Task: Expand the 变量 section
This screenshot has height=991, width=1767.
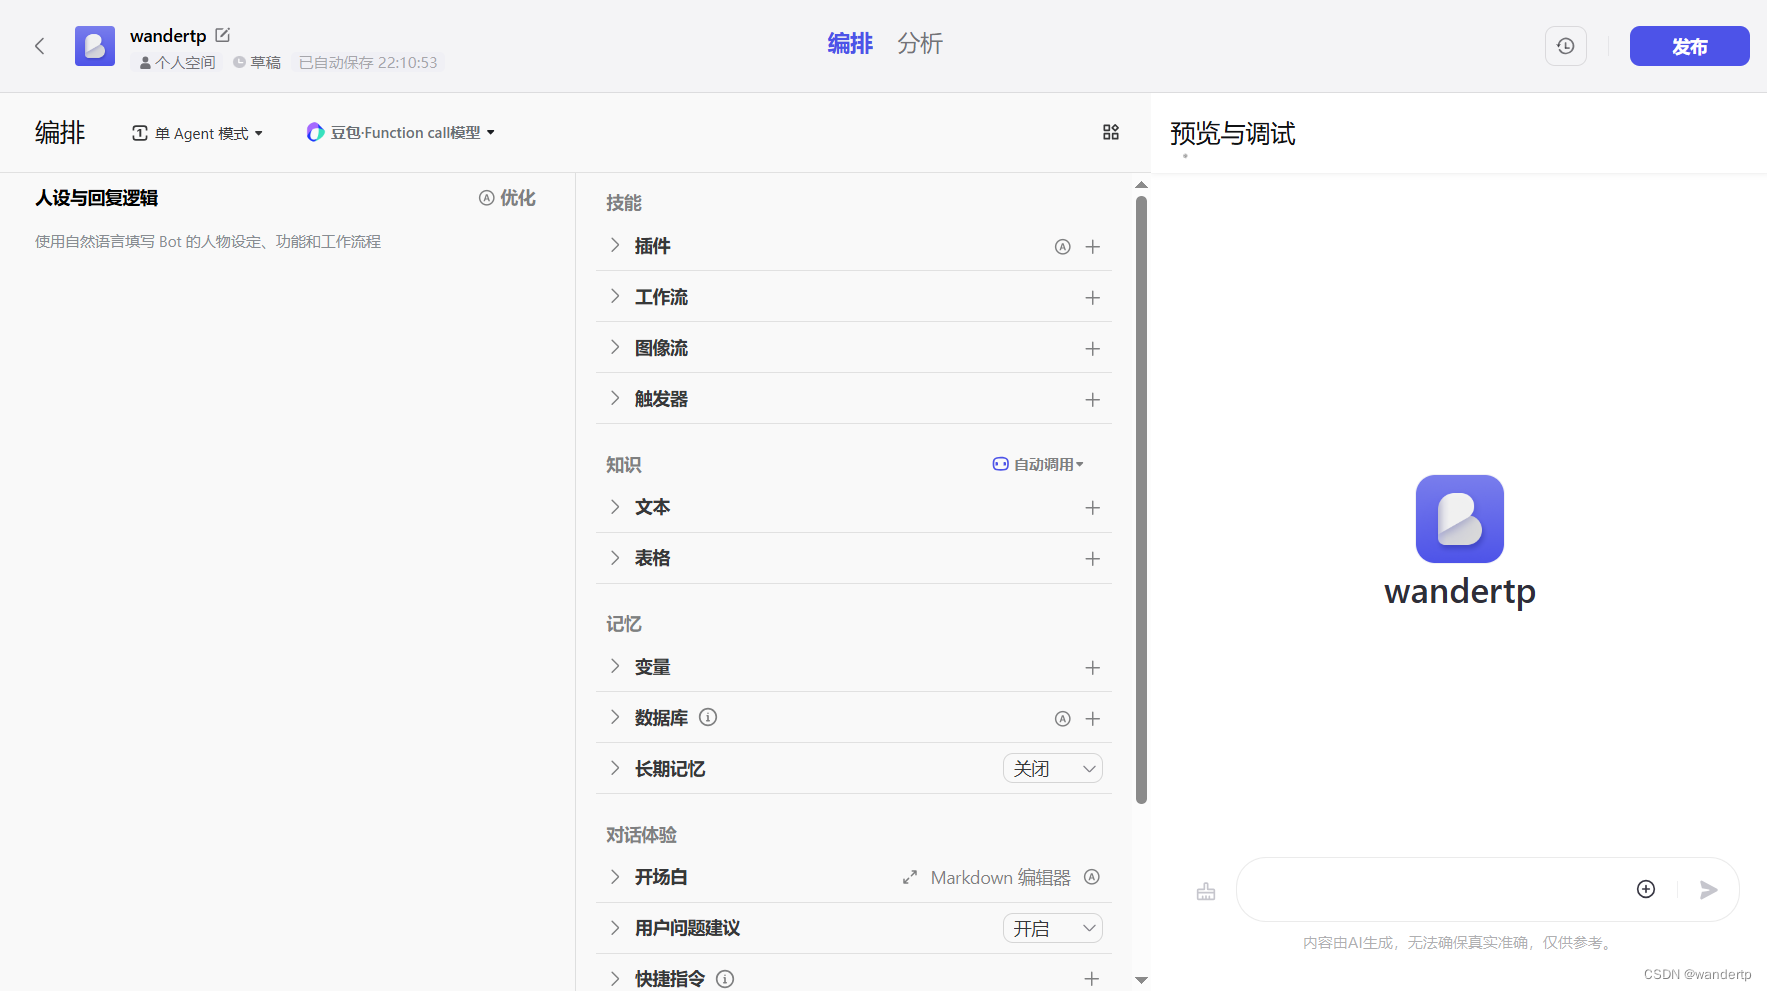Action: point(615,667)
